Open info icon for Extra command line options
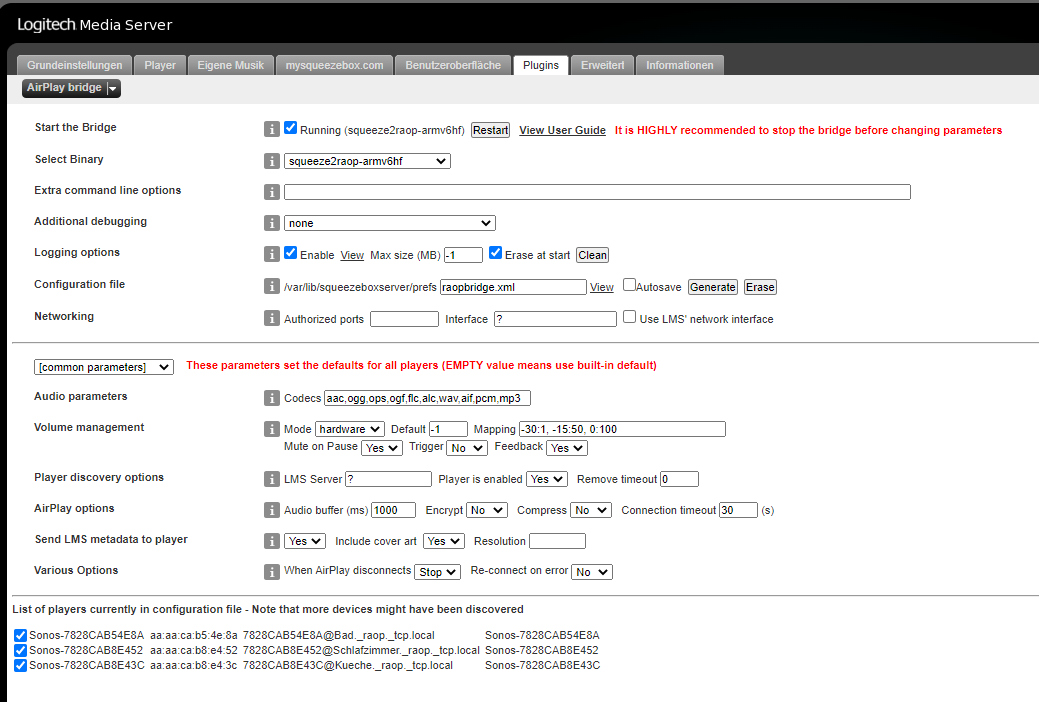Image resolution: width=1039 pixels, height=702 pixels. click(x=272, y=192)
